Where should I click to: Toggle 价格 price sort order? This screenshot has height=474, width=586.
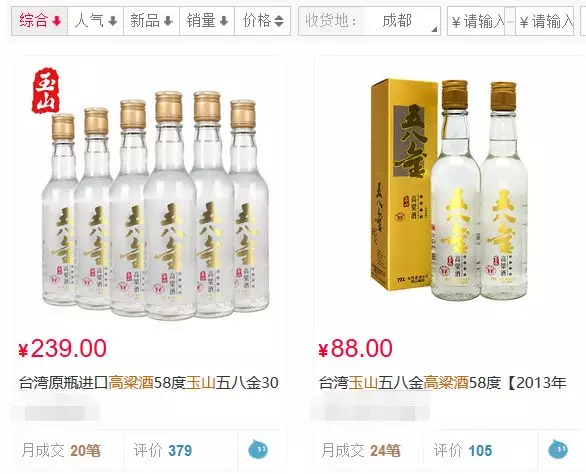pyautogui.click(x=263, y=21)
